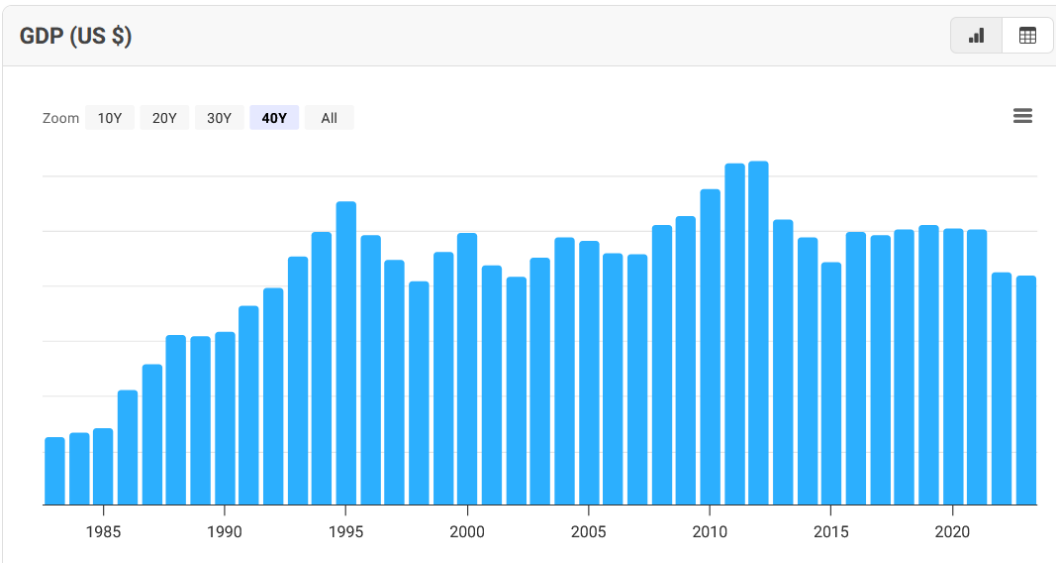Click the 2000 GDP bar

tap(467, 369)
